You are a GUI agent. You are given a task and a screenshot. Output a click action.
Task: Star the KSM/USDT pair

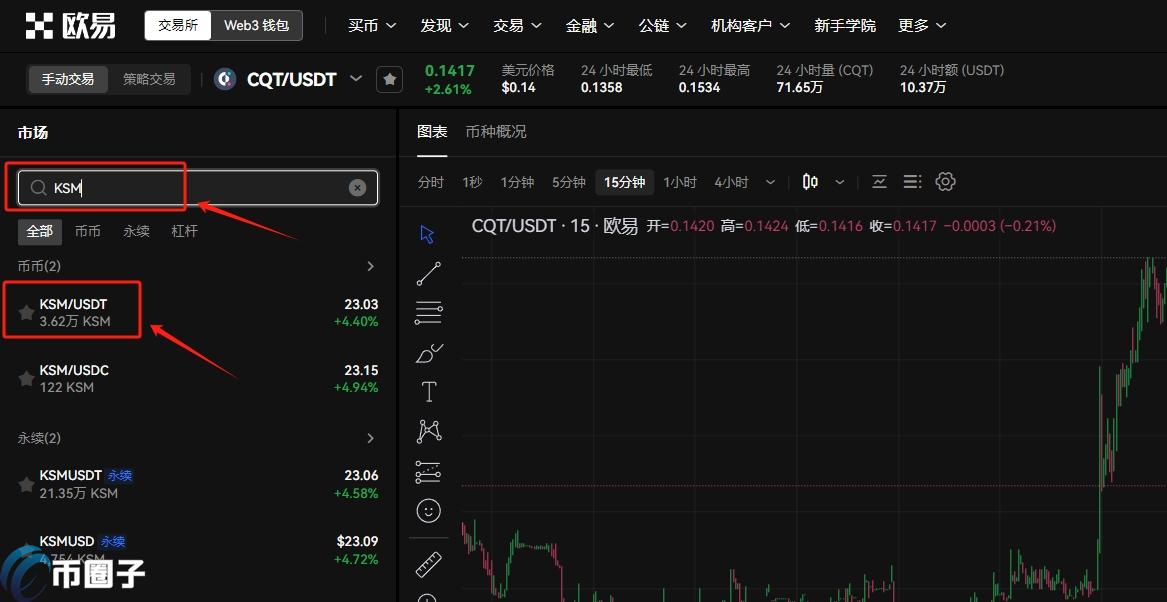(25, 311)
